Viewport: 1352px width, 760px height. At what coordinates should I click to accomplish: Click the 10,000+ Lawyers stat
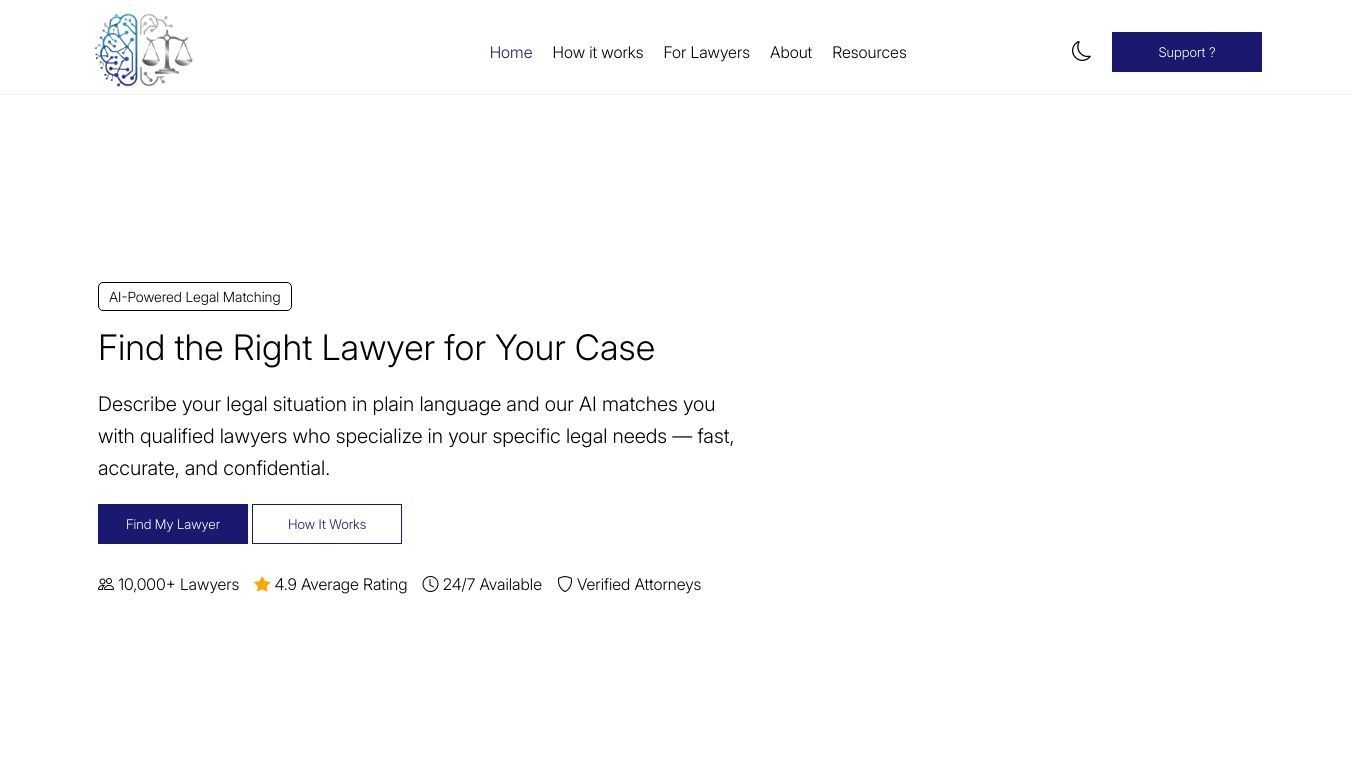(178, 584)
